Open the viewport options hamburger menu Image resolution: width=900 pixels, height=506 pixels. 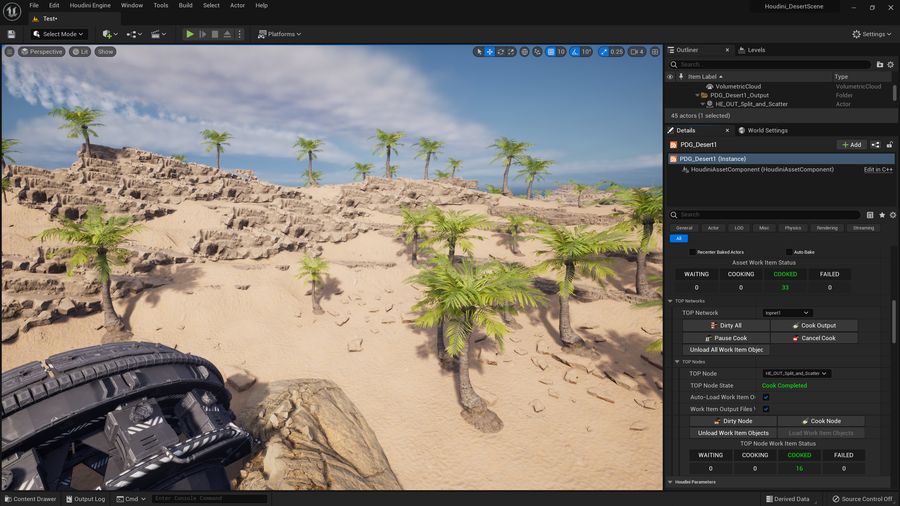[x=10, y=52]
